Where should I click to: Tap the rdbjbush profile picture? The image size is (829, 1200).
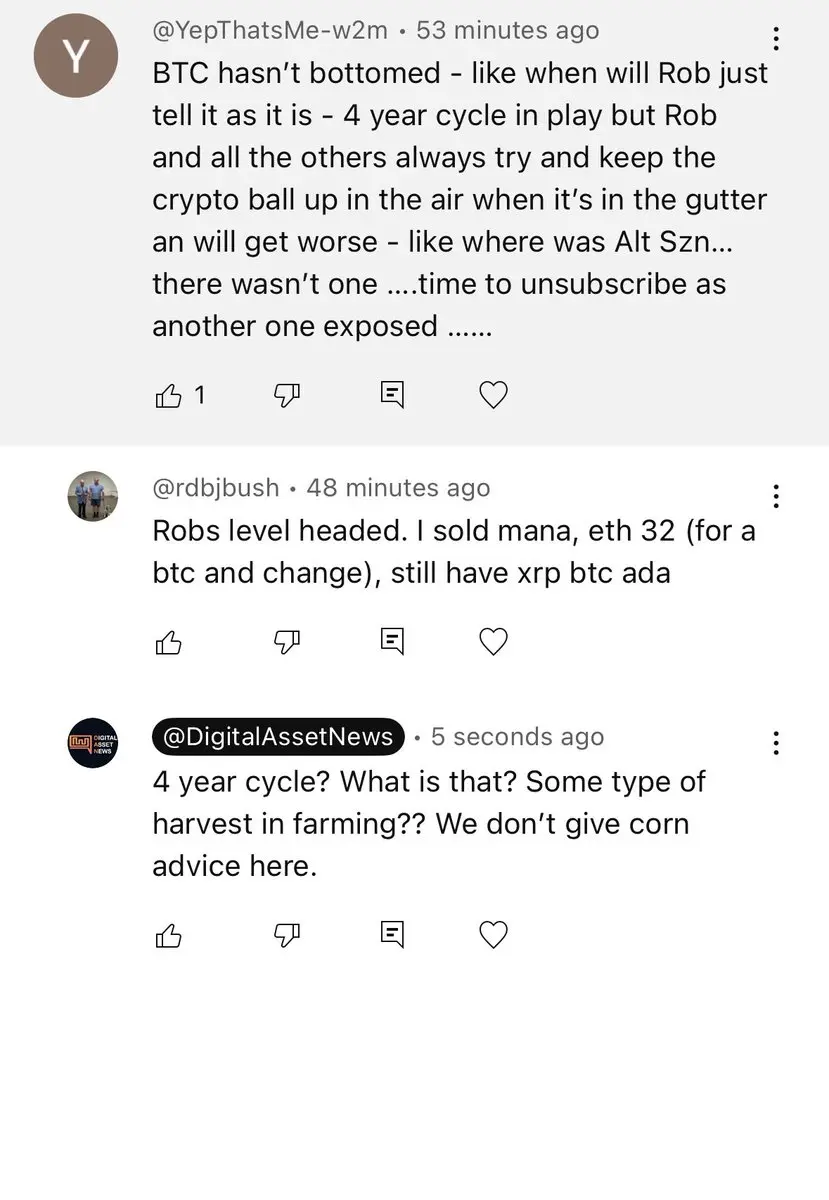tap(93, 494)
